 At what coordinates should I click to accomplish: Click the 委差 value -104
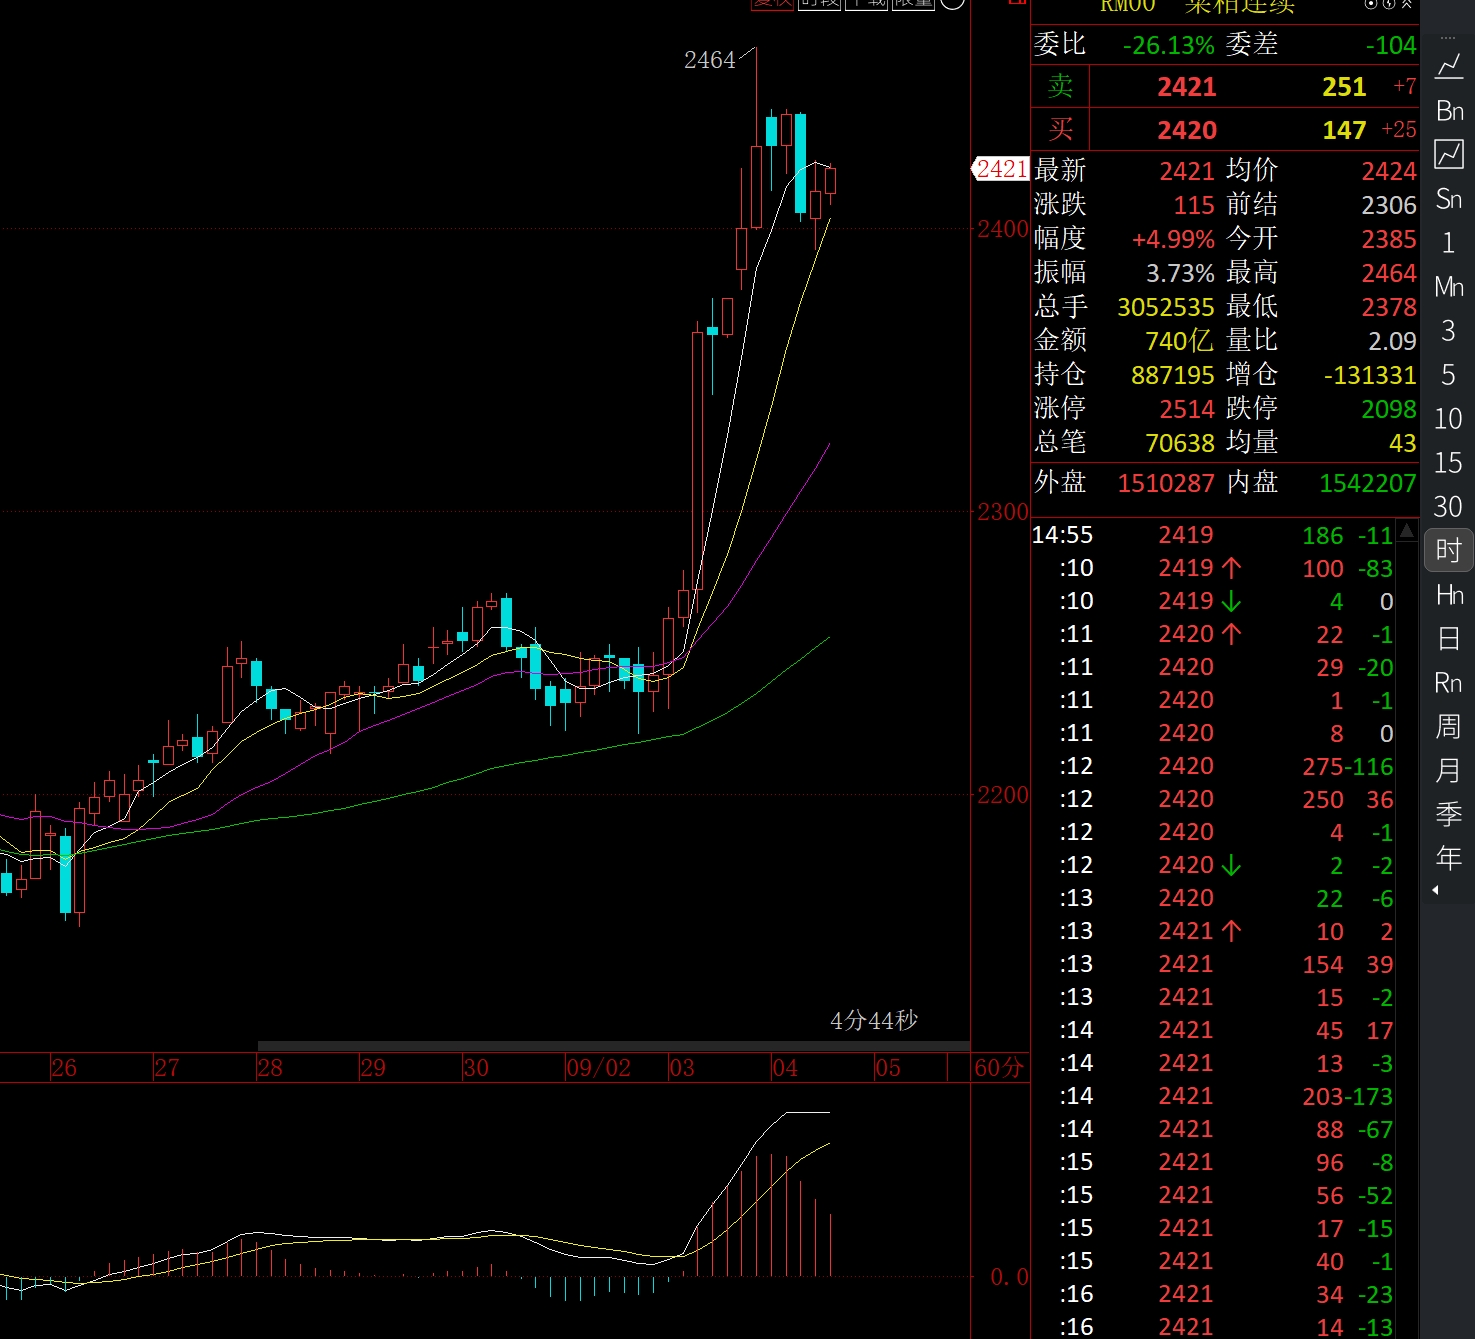tap(1391, 45)
